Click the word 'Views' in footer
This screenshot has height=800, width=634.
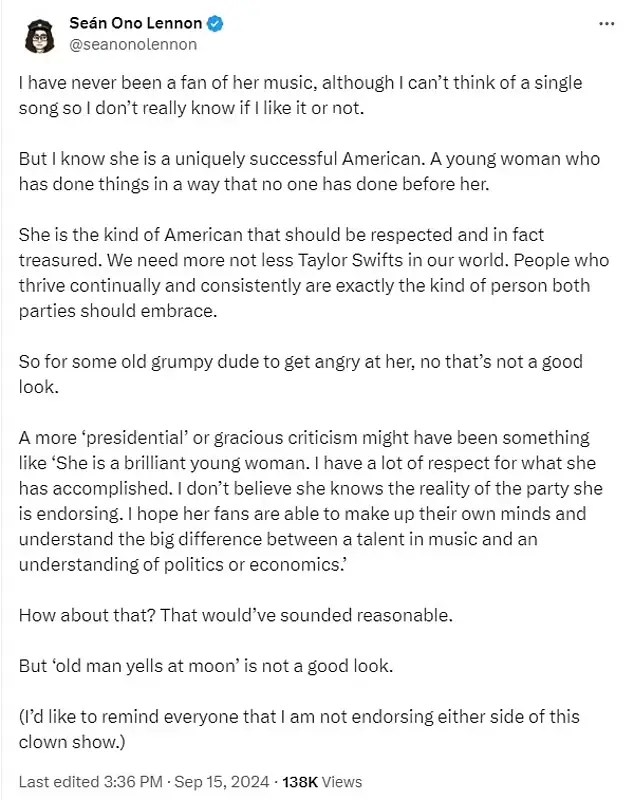(342, 782)
